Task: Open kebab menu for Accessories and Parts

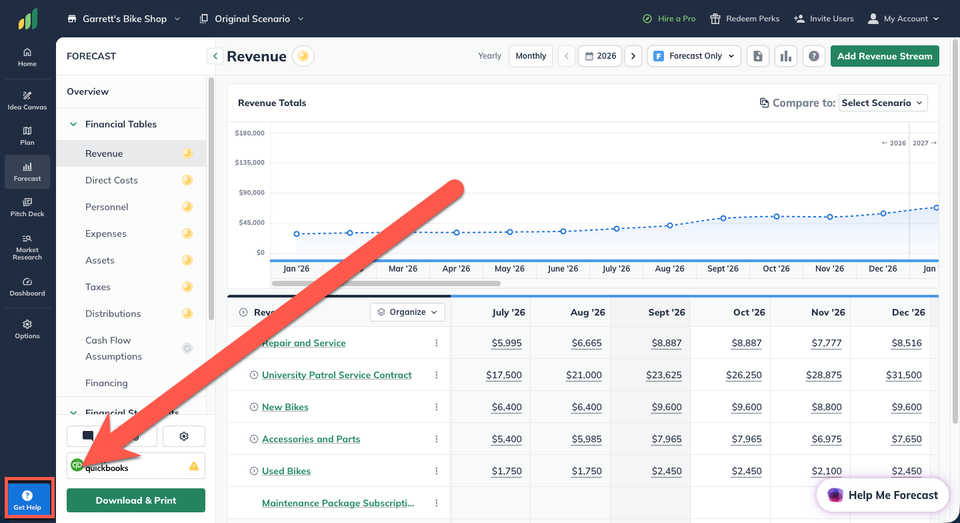Action: pyautogui.click(x=437, y=438)
